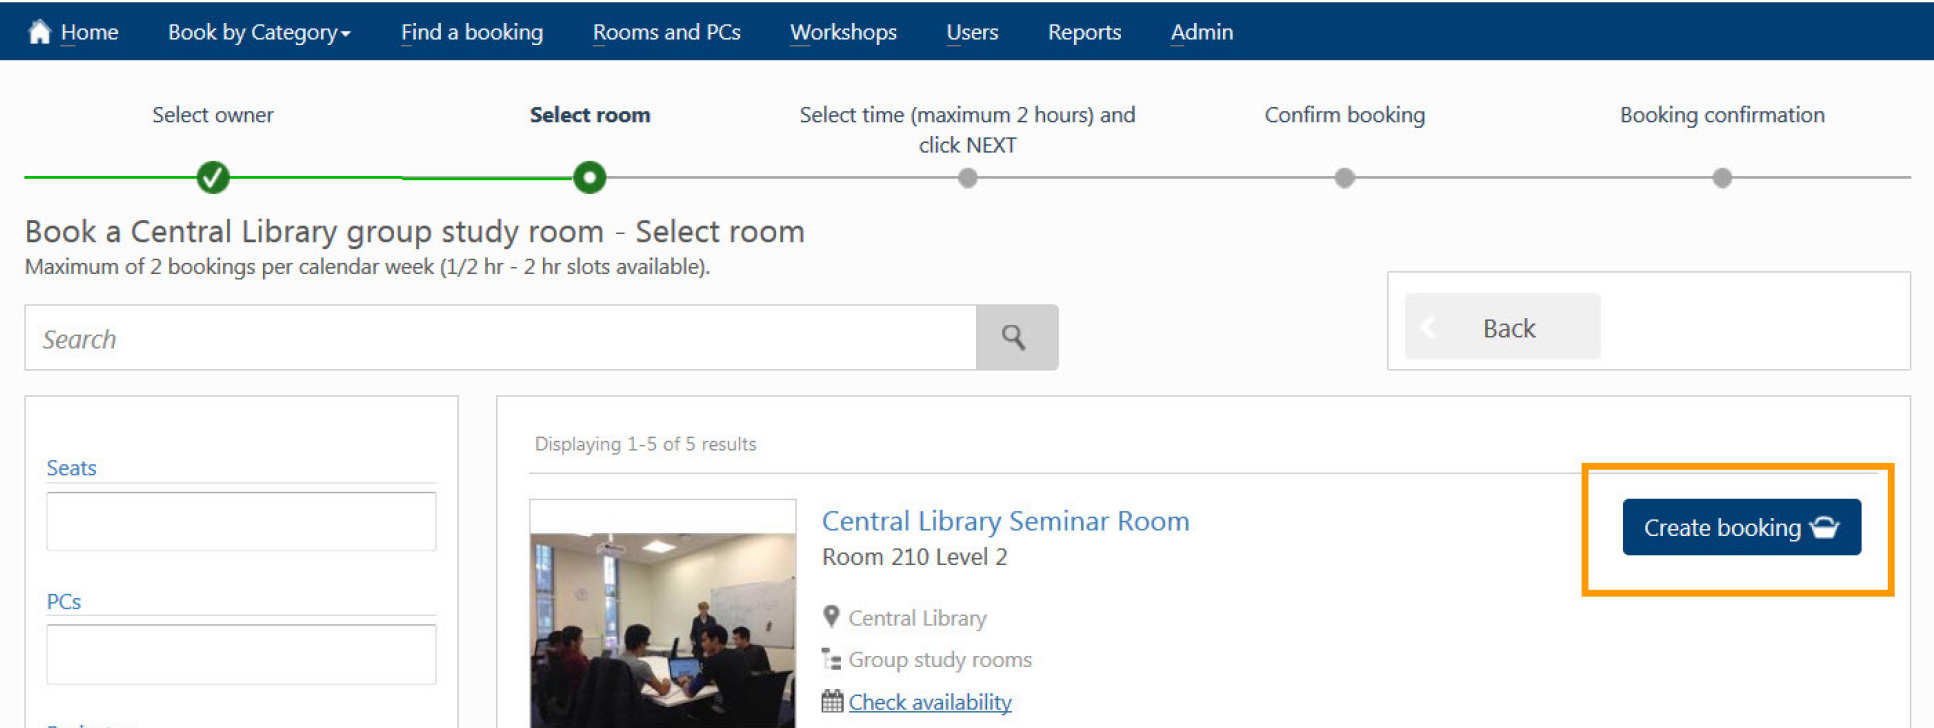Image resolution: width=1934 pixels, height=728 pixels.
Task: Go to the Workshops menu item
Action: 843,32
